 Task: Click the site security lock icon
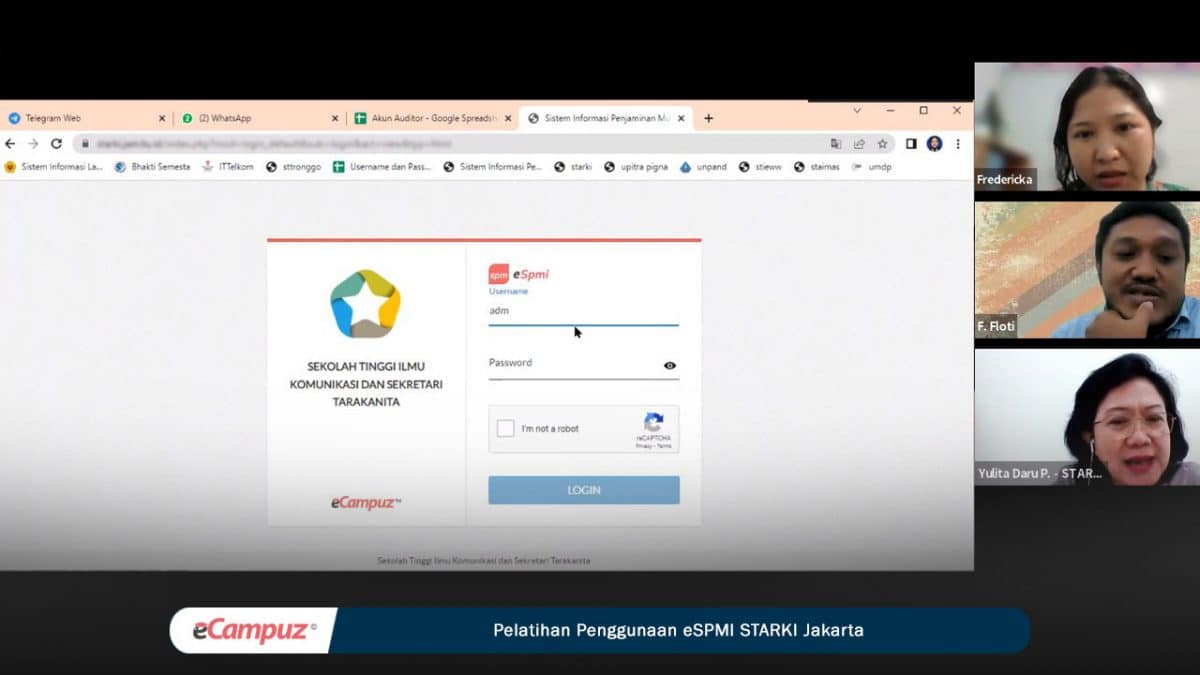[x=84, y=144]
